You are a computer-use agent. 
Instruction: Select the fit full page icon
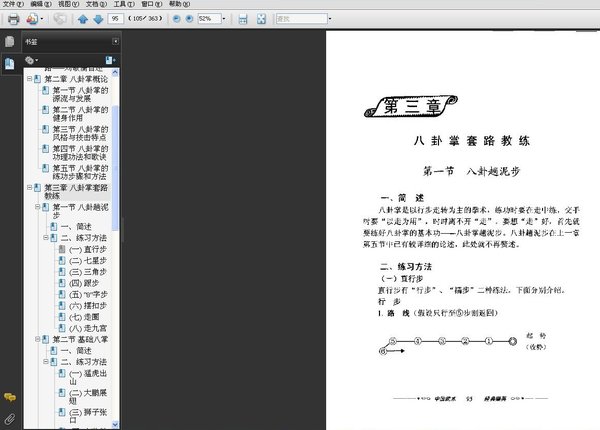click(x=261, y=19)
